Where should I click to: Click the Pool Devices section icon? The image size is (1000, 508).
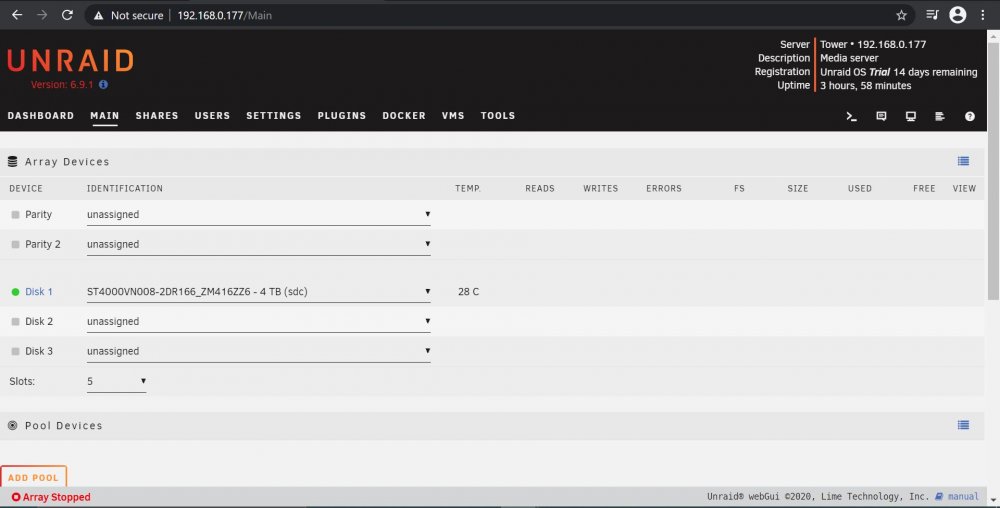click(12, 425)
